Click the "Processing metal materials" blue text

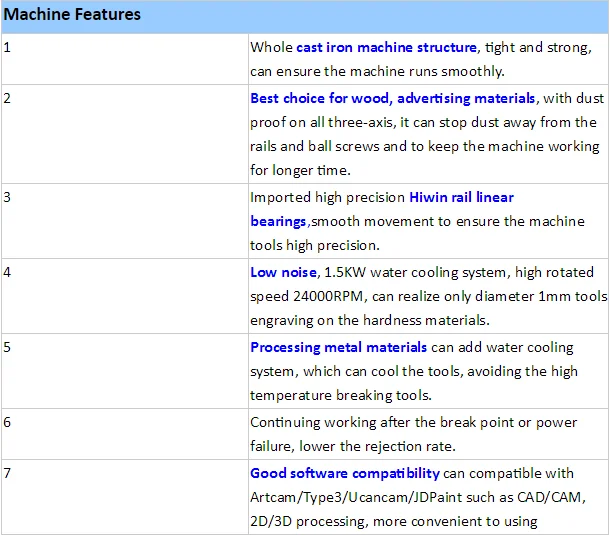point(338,347)
